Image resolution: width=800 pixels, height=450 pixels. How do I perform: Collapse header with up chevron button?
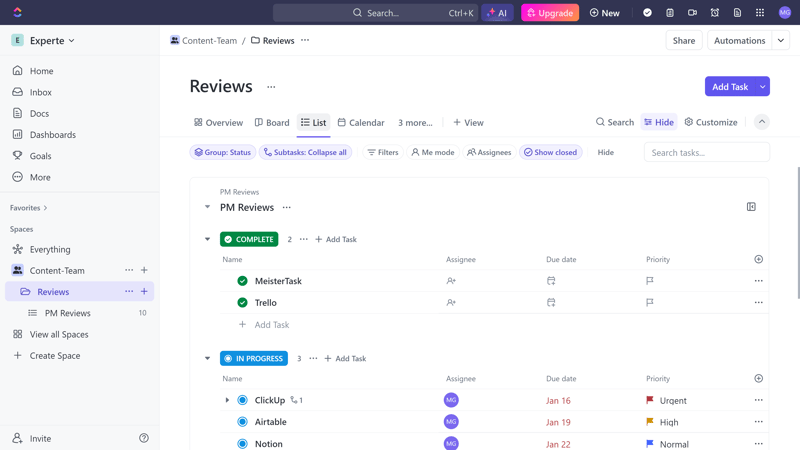(762, 122)
